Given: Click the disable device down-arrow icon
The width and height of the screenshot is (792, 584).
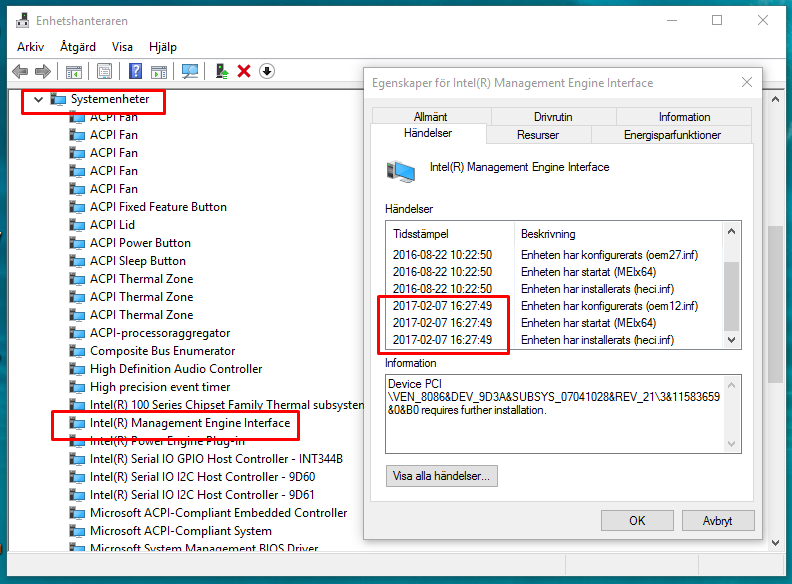Looking at the screenshot, I should [267, 71].
